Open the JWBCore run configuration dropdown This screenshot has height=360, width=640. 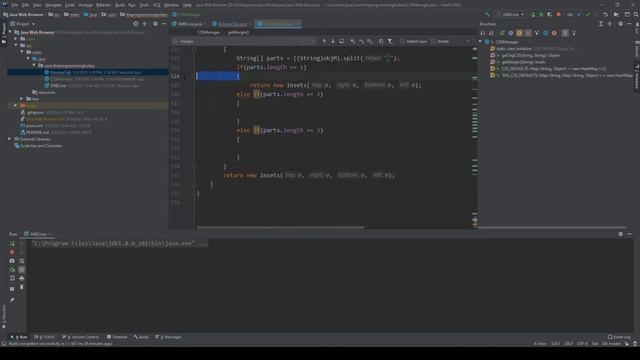[x=510, y=14]
